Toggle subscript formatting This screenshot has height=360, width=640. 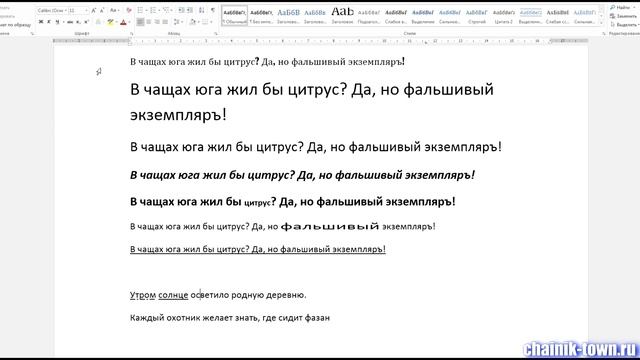78,22
